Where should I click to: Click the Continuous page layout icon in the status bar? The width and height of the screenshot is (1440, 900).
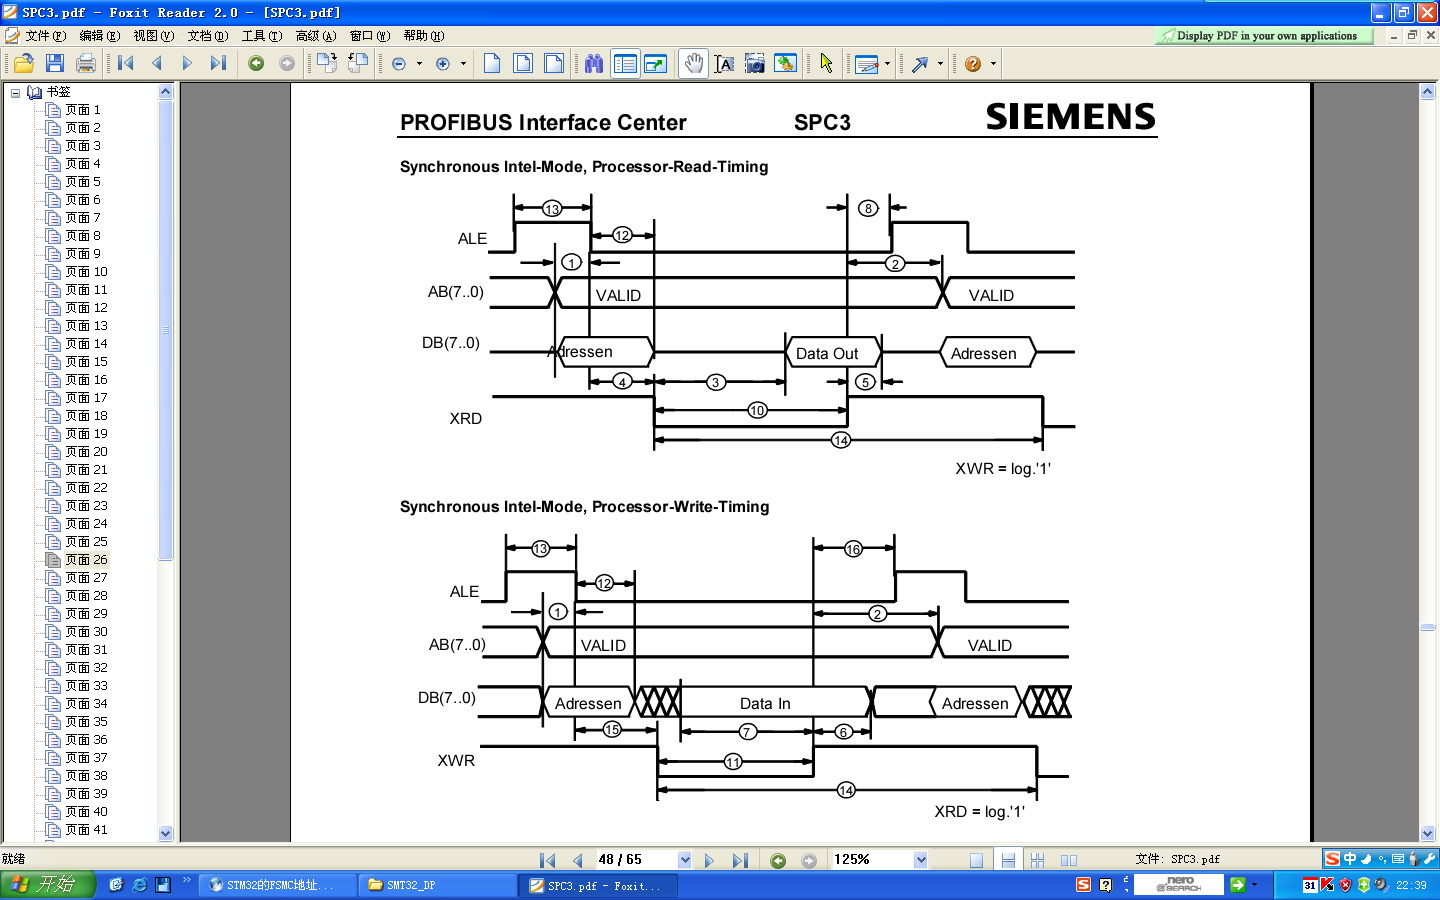pos(1008,860)
